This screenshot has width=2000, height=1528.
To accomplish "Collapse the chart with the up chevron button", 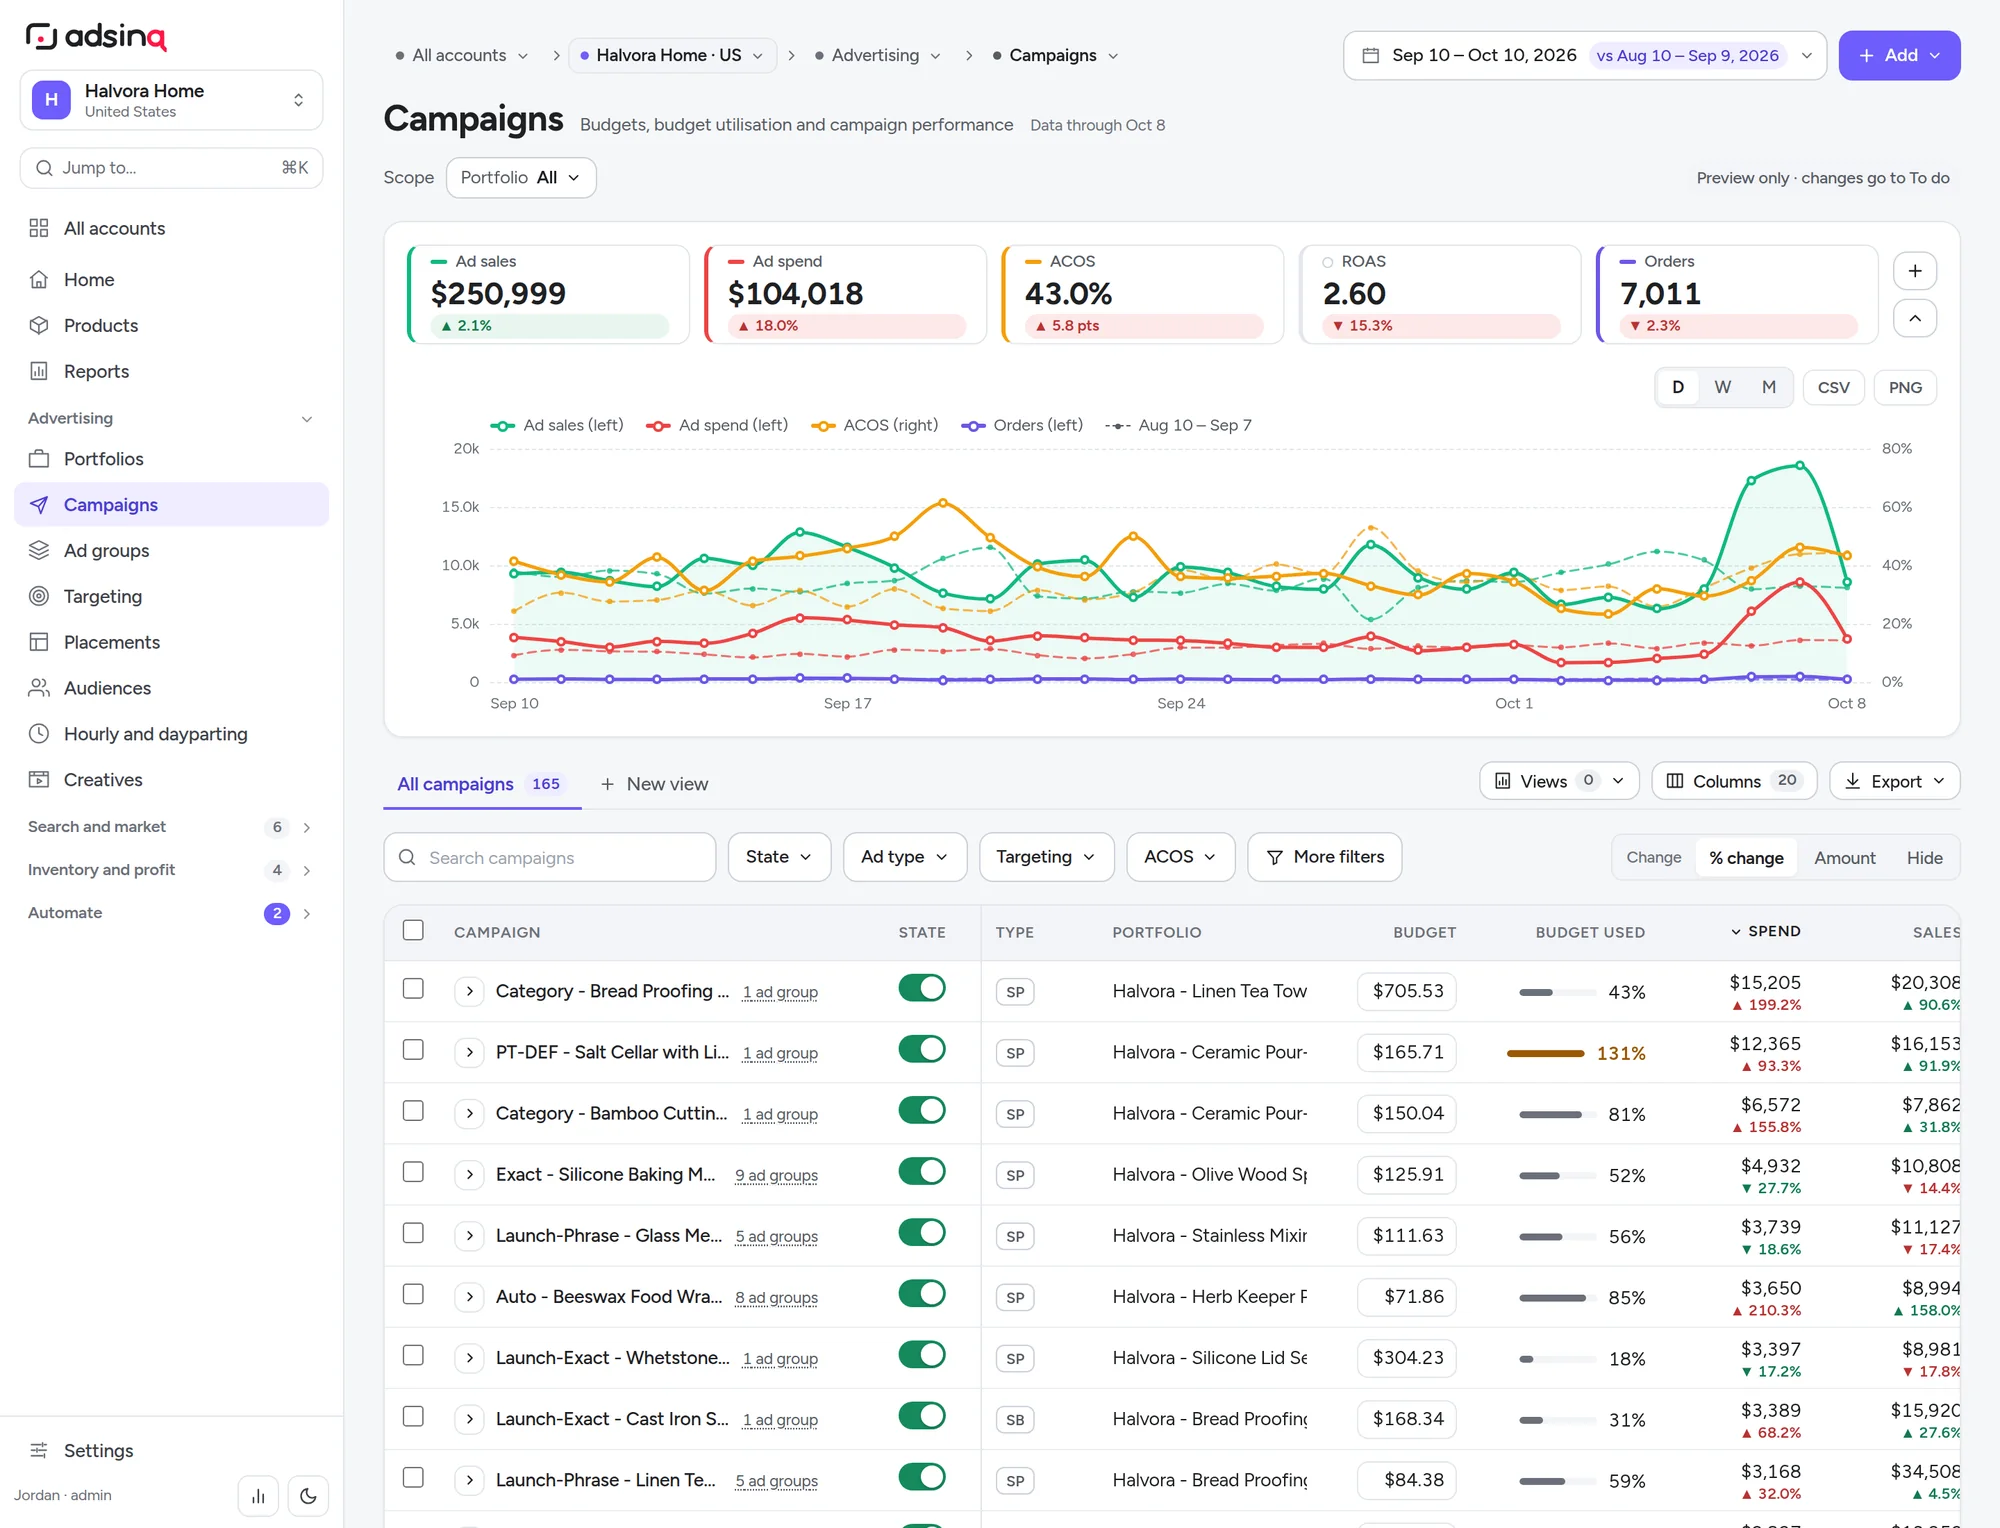I will 1915,318.
